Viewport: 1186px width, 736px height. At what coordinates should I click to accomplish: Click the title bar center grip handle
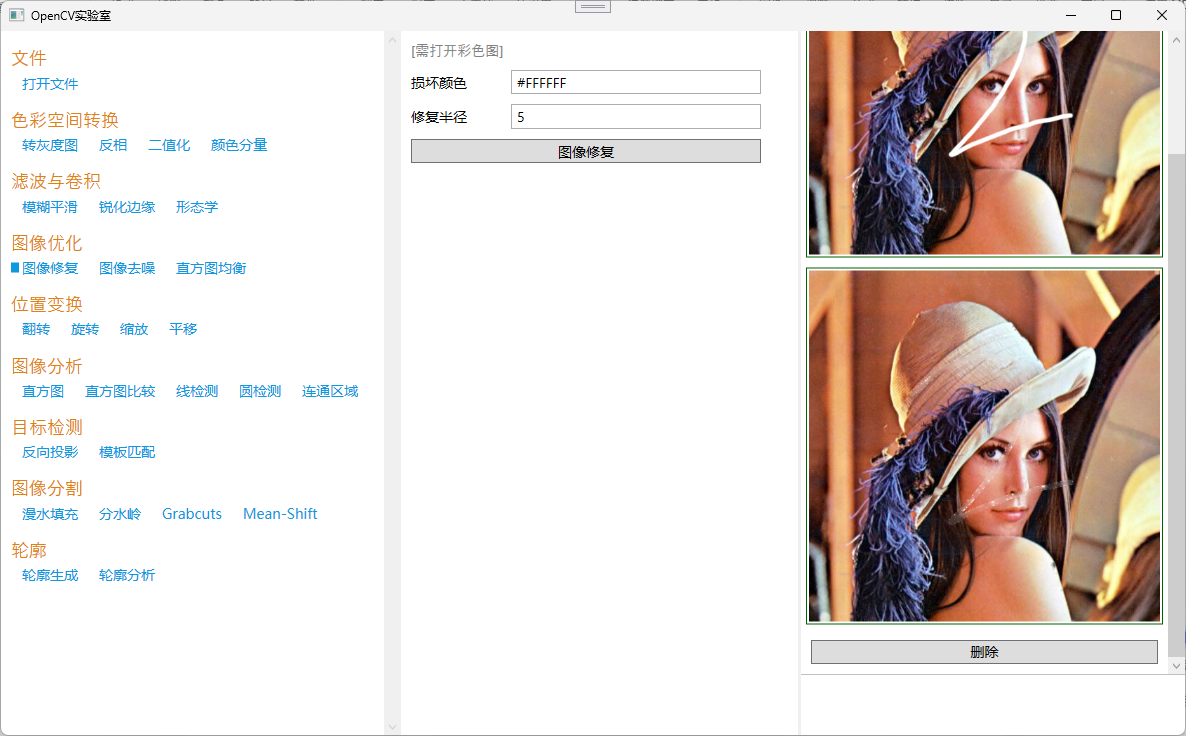click(593, 7)
